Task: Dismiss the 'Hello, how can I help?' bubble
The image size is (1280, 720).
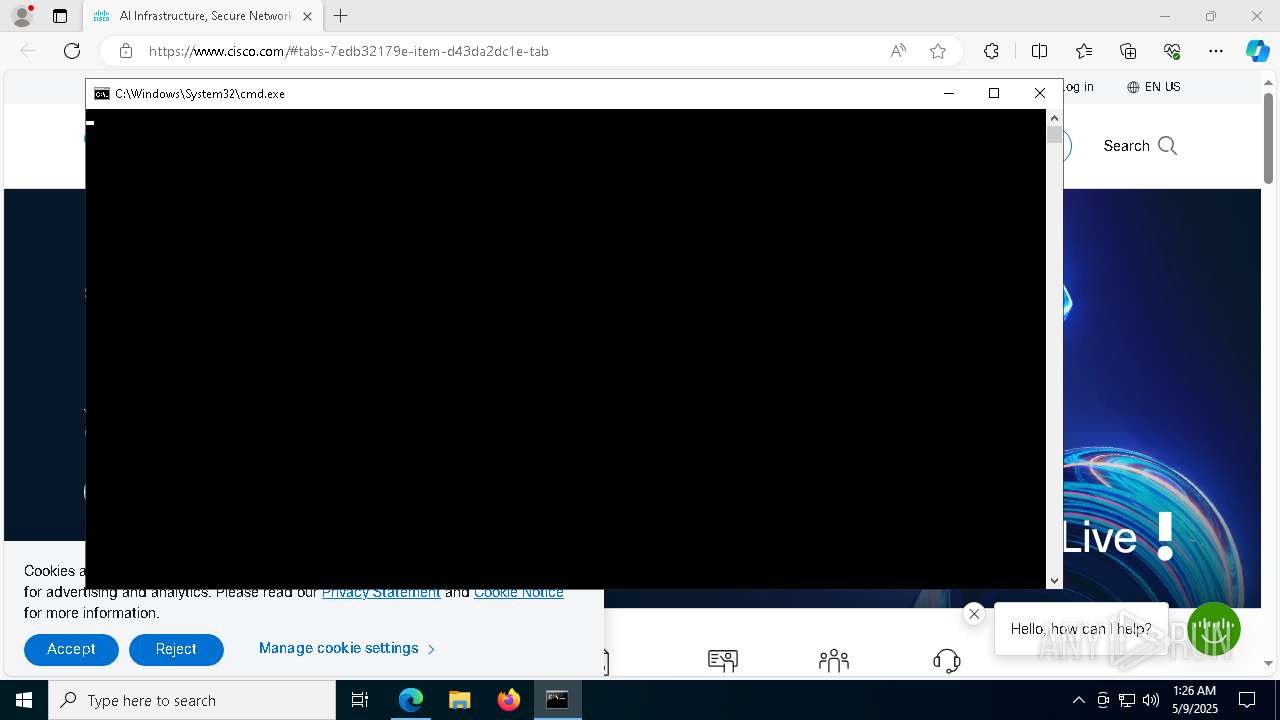Action: [974, 614]
